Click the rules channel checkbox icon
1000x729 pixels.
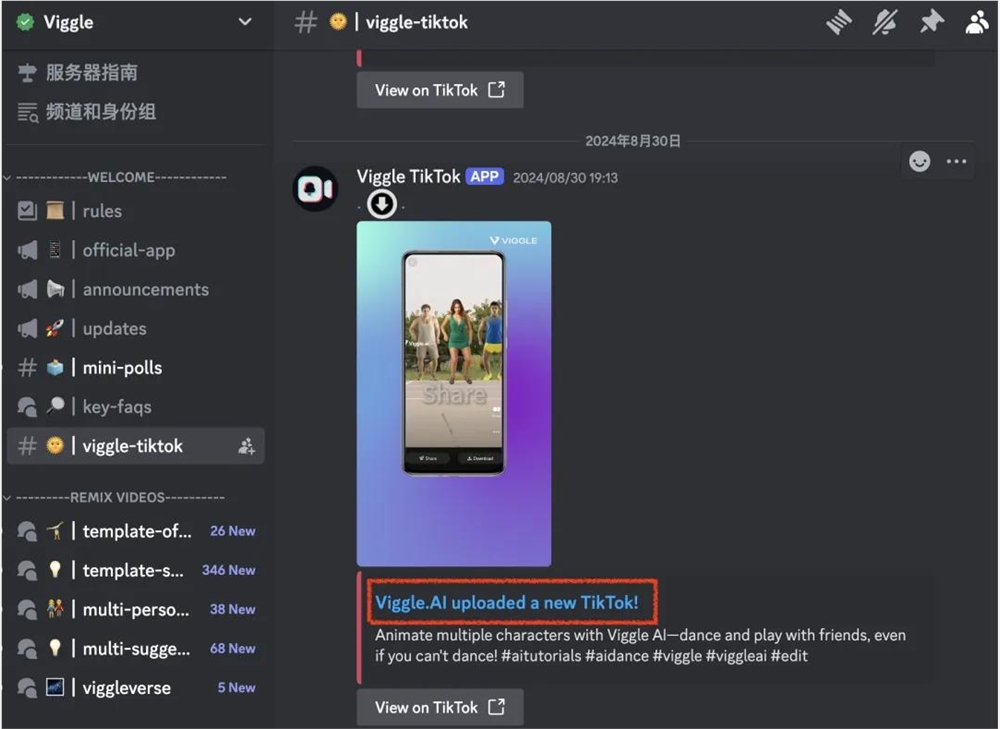tap(27, 210)
